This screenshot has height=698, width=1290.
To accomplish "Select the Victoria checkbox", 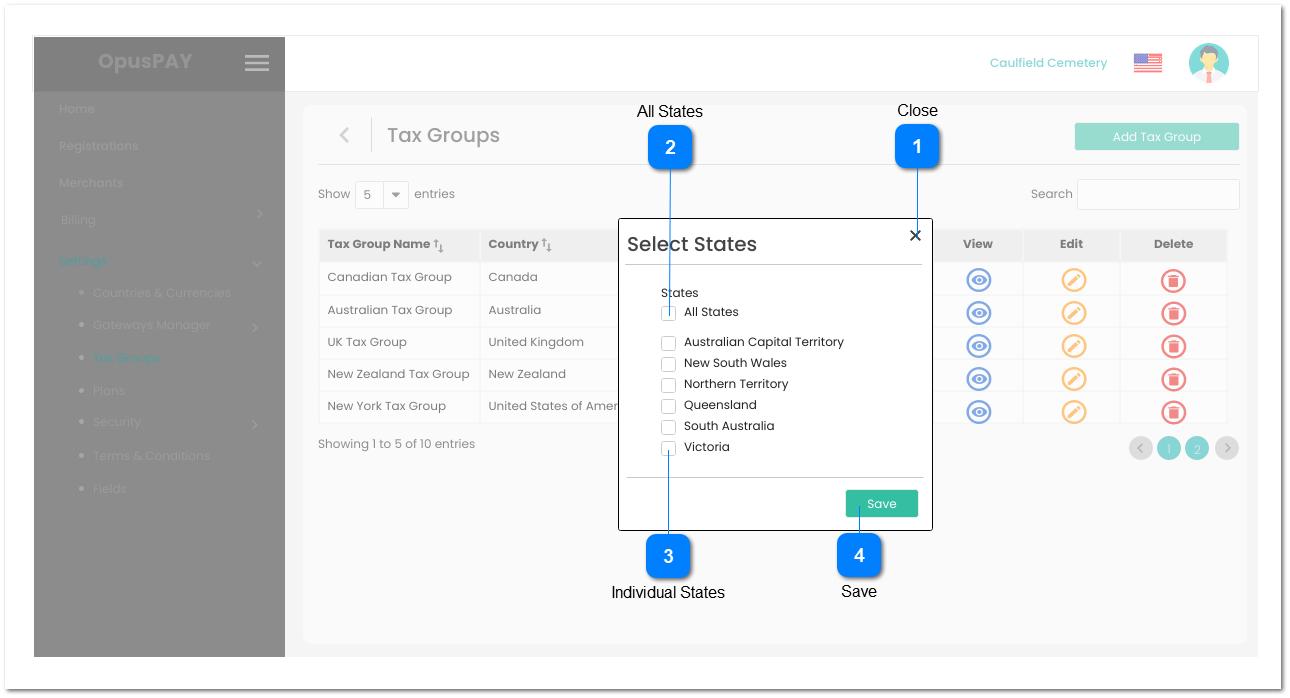I will [668, 448].
